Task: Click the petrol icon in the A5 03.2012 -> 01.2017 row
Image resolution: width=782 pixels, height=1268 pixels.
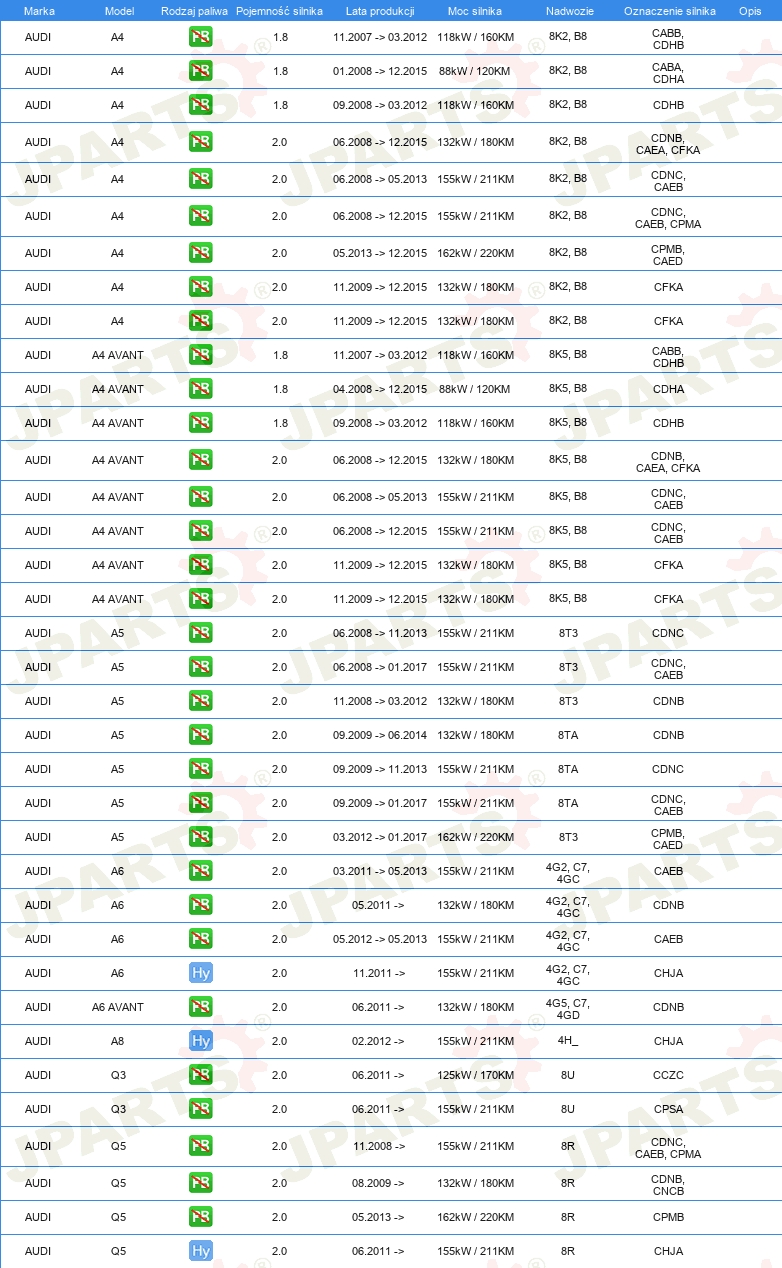Action: (x=201, y=837)
